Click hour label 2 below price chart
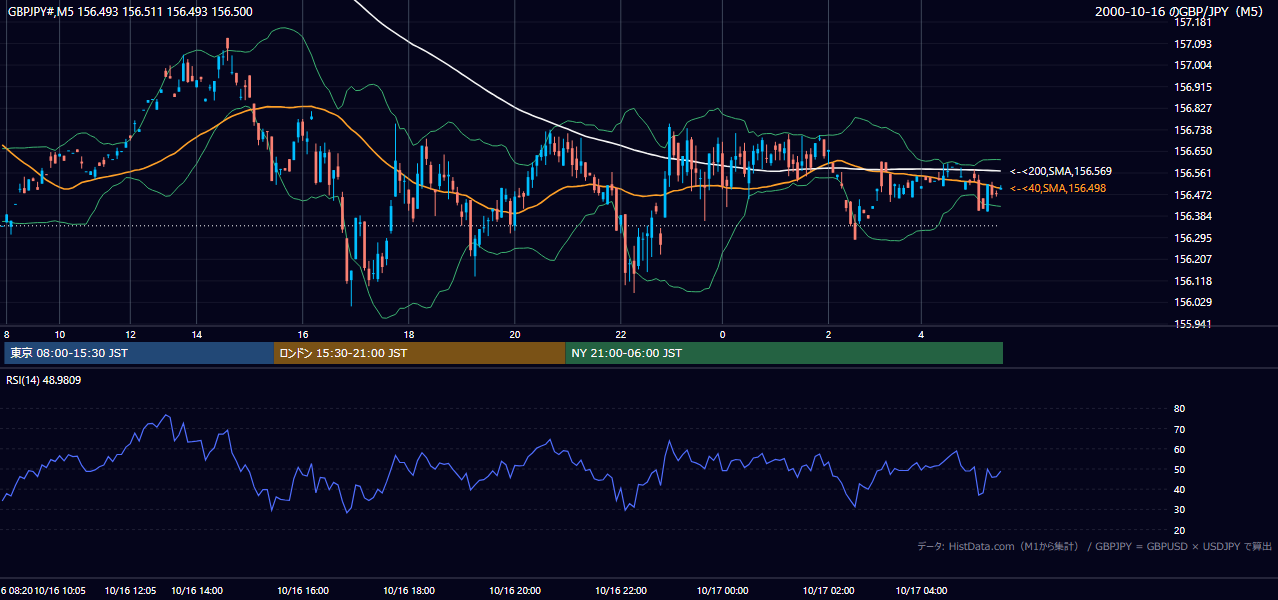 tap(828, 334)
